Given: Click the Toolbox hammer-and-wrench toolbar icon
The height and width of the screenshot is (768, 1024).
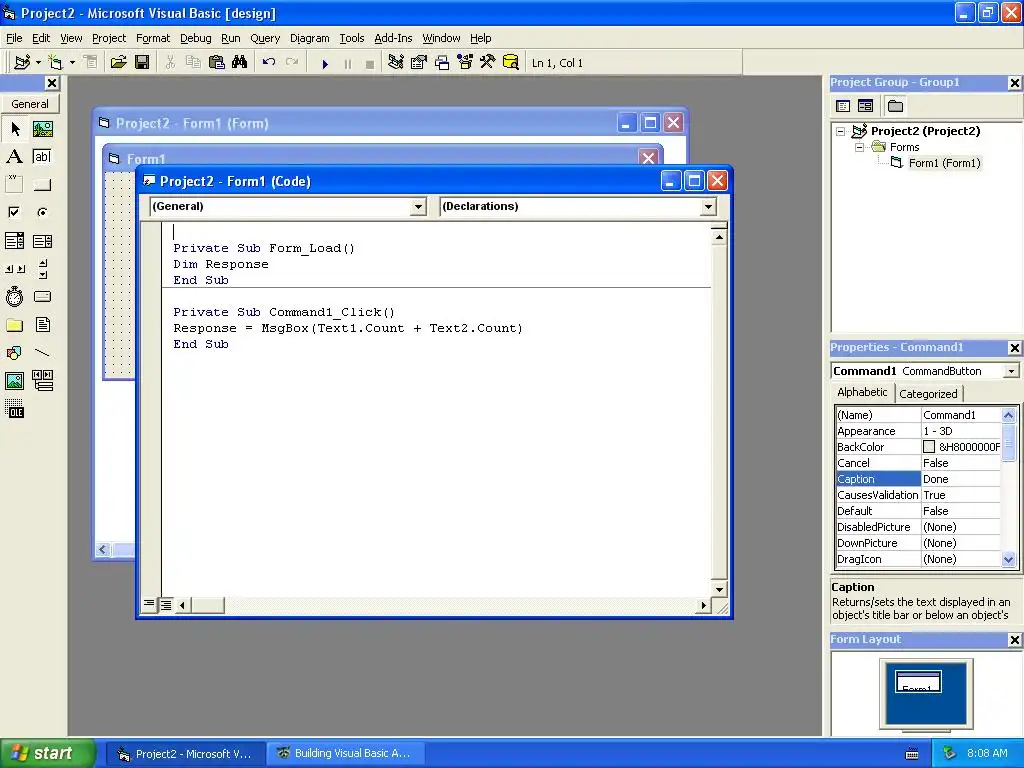Looking at the screenshot, I should pyautogui.click(x=488, y=63).
